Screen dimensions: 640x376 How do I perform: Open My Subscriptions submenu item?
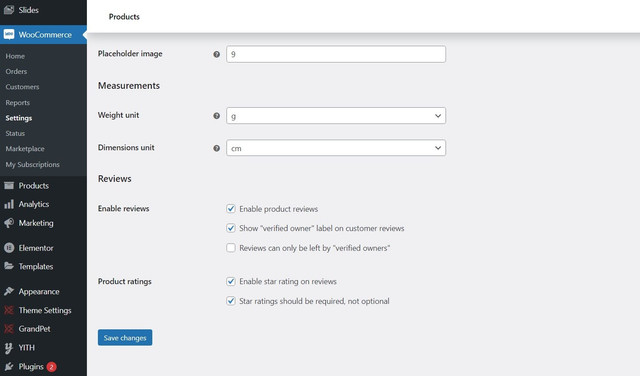pyautogui.click(x=33, y=165)
